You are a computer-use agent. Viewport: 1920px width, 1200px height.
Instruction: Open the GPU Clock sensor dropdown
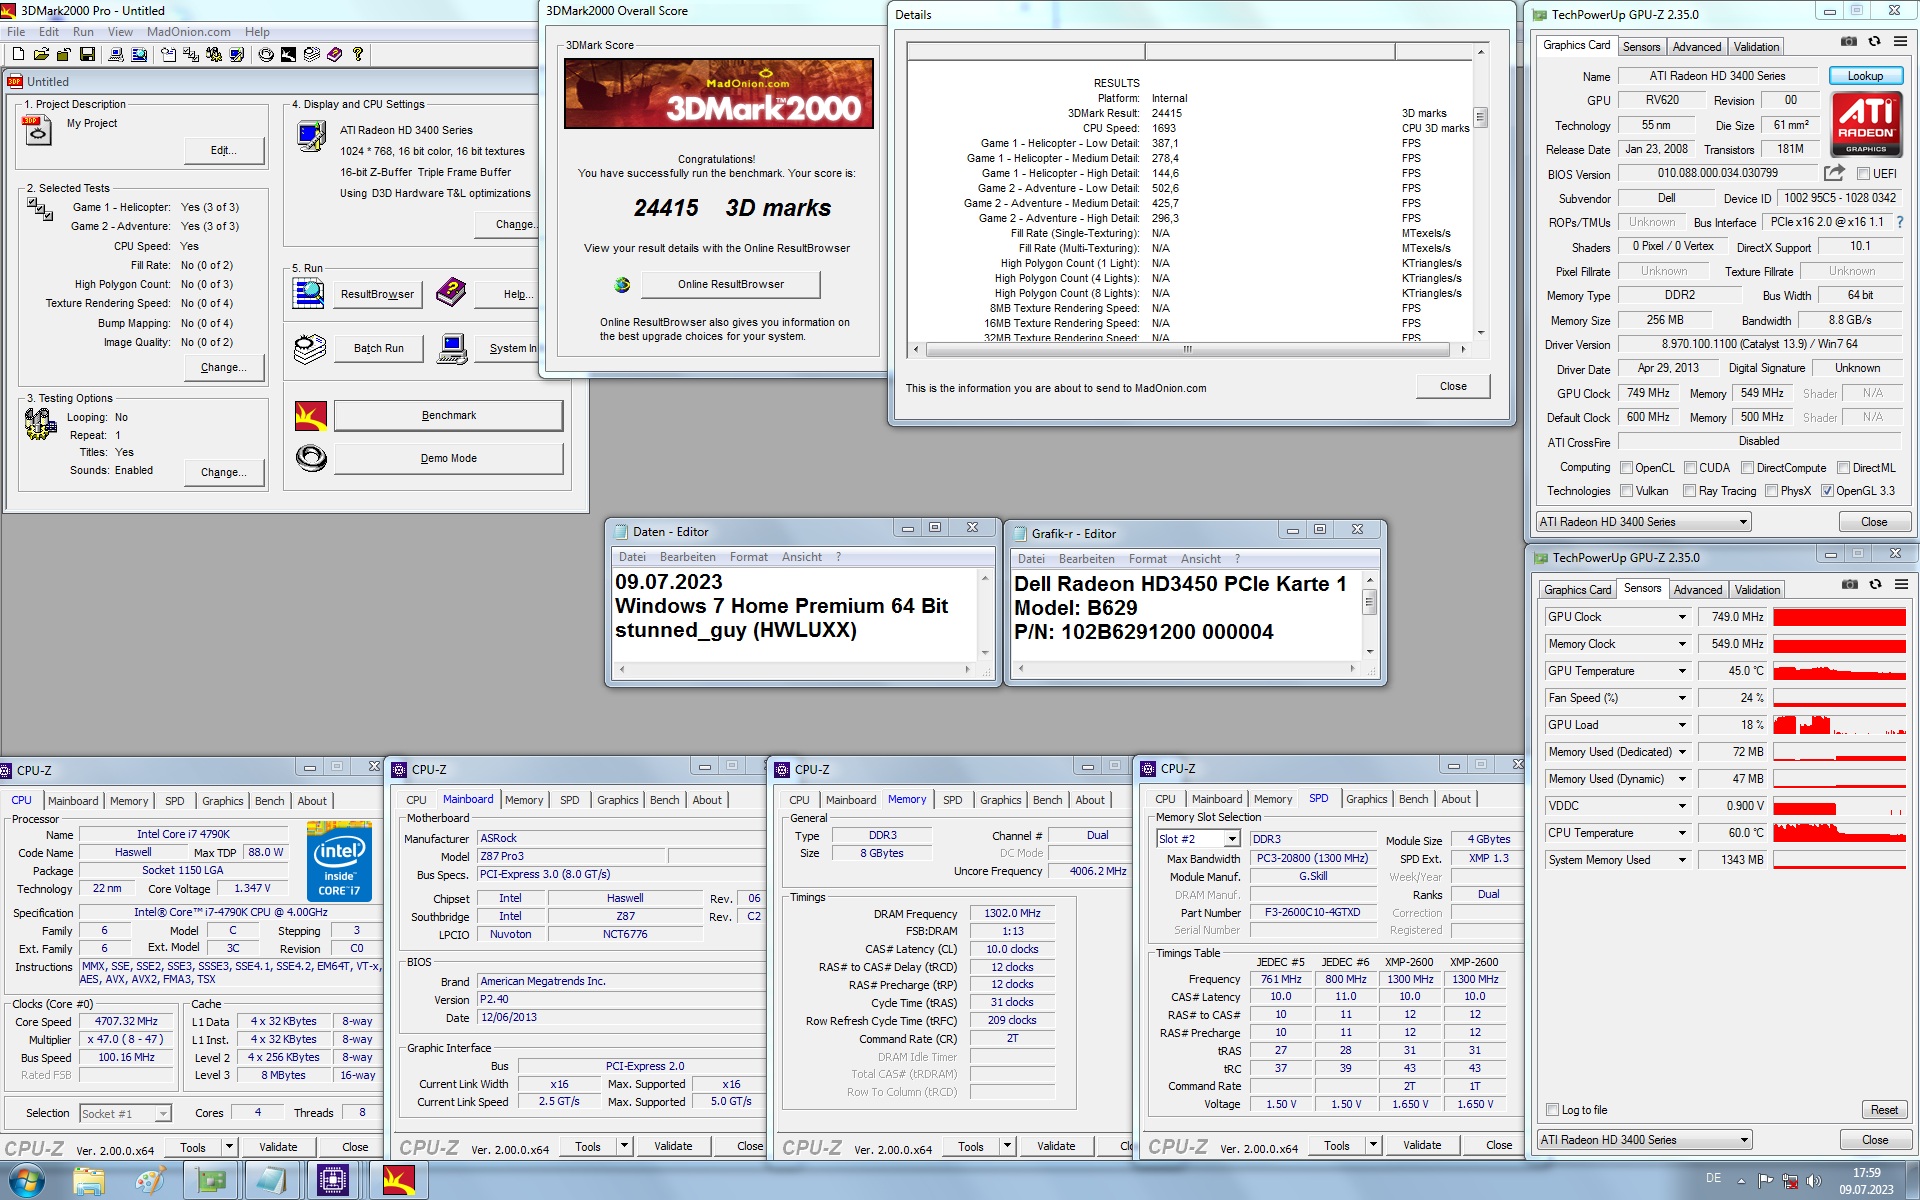tap(1682, 617)
